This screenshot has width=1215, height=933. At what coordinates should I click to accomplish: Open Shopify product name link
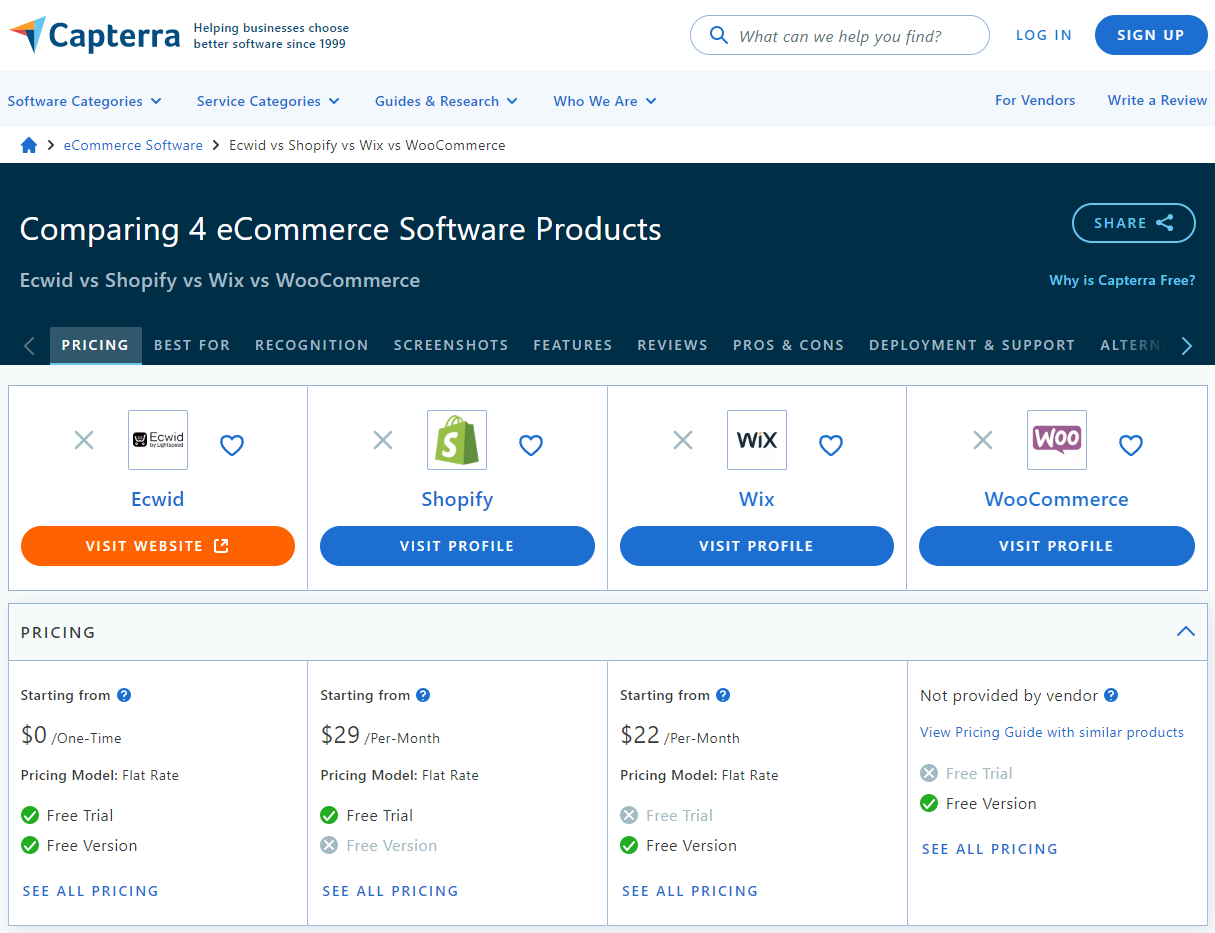(457, 499)
